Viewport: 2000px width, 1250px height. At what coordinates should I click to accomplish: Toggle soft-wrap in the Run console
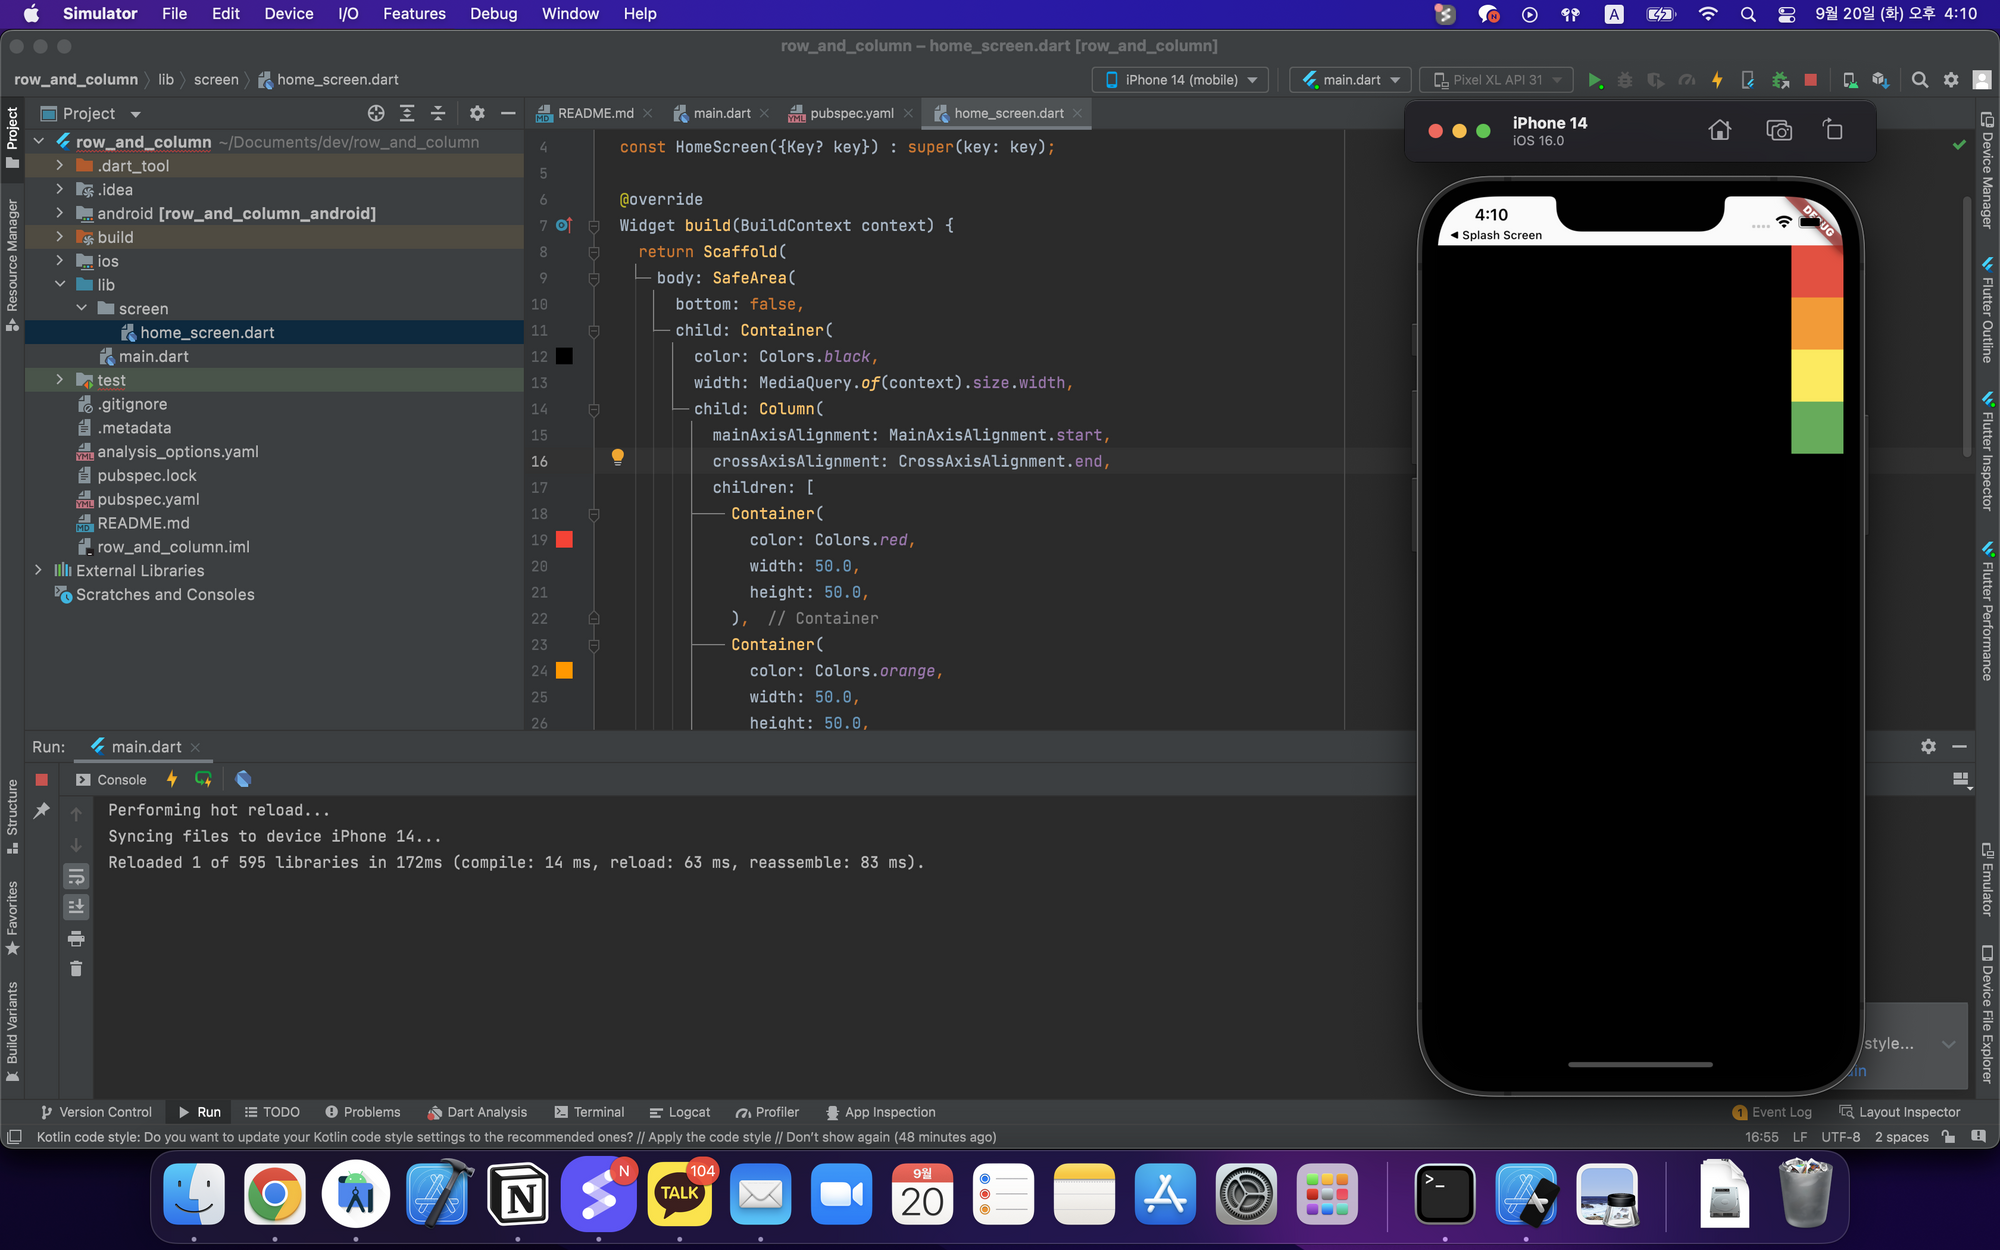76,877
